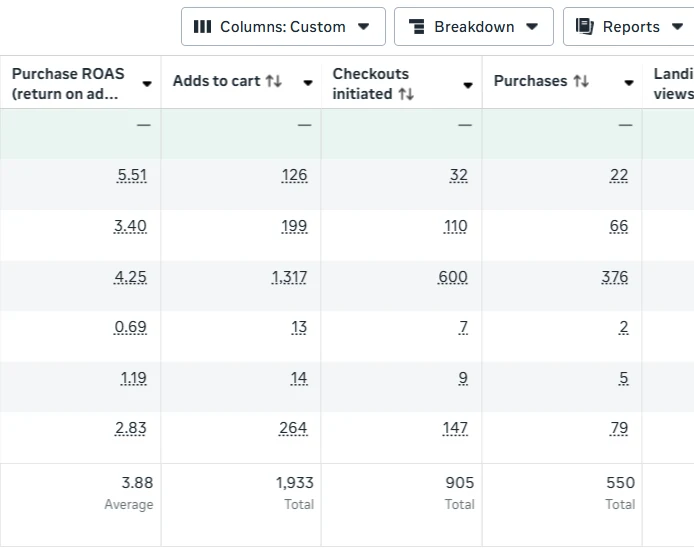694x548 pixels.
Task: Click ROAS value 4.25
Action: (x=130, y=277)
